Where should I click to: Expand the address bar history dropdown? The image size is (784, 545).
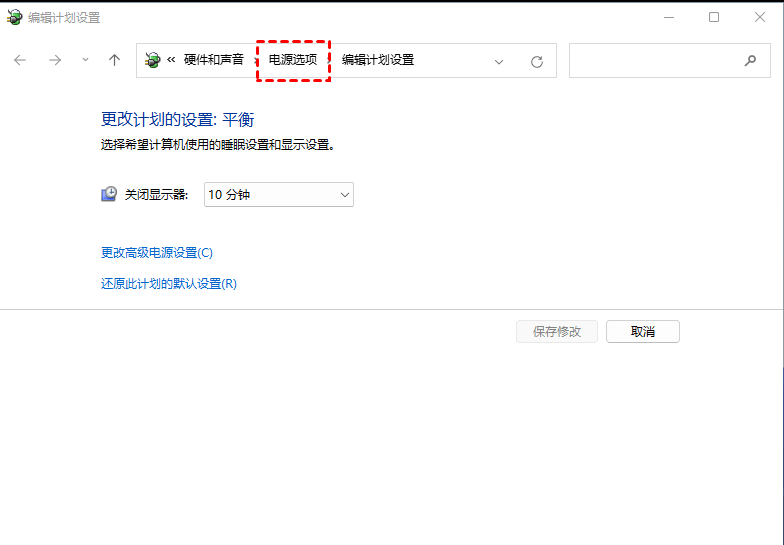[x=498, y=62]
